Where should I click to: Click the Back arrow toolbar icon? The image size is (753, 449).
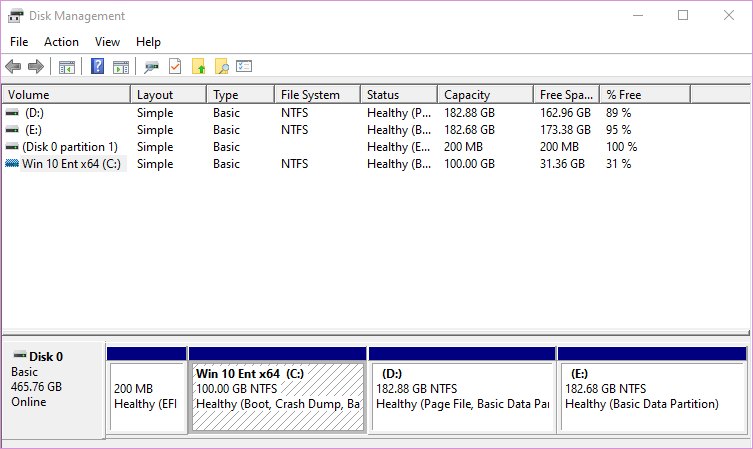pyautogui.click(x=13, y=66)
